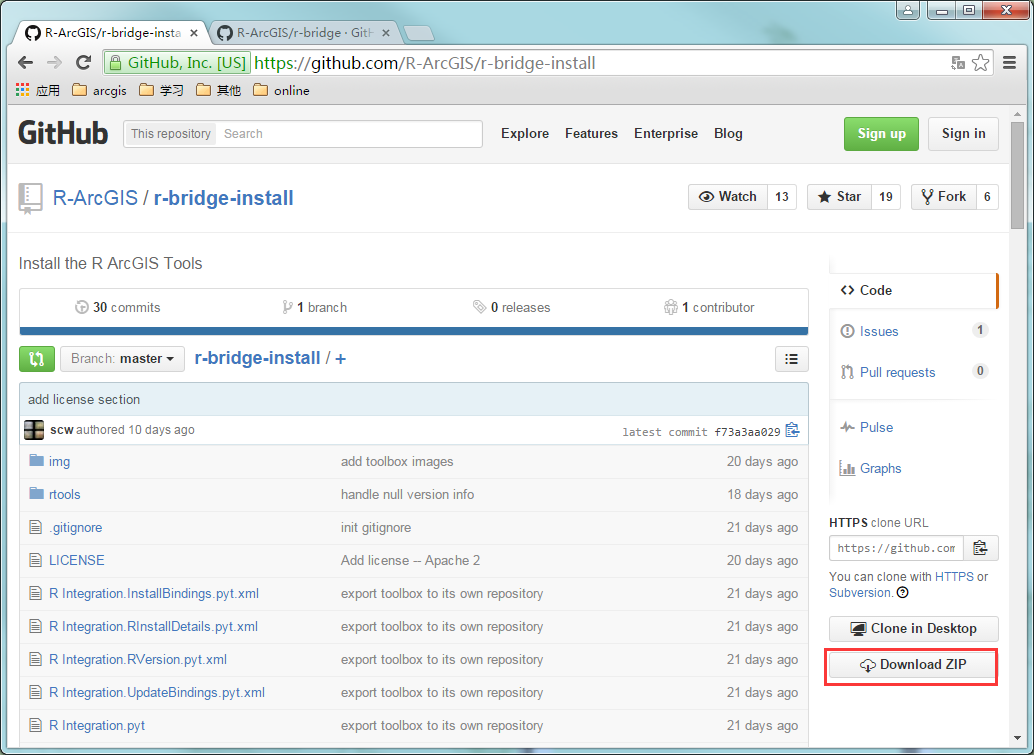Image resolution: width=1034 pixels, height=755 pixels.
Task: Click the 30 commits link
Action: click(118, 307)
